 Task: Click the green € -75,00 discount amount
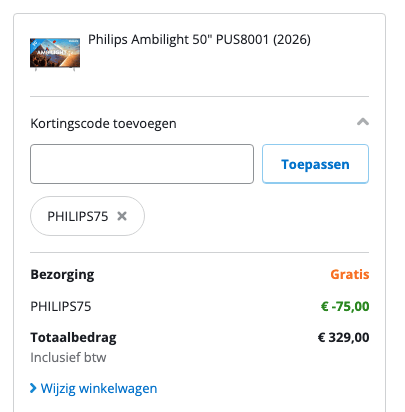345,306
